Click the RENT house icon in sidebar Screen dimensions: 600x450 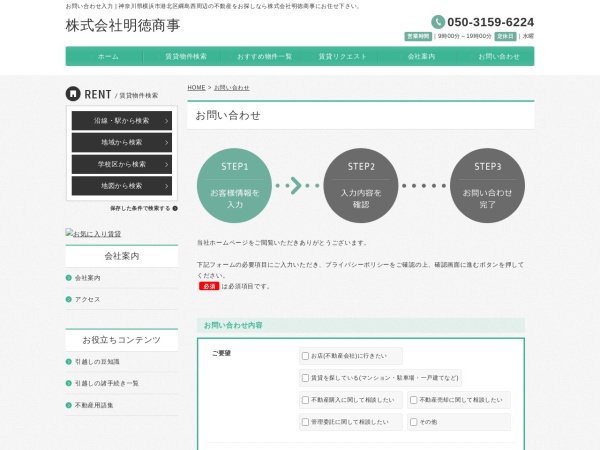pos(73,94)
